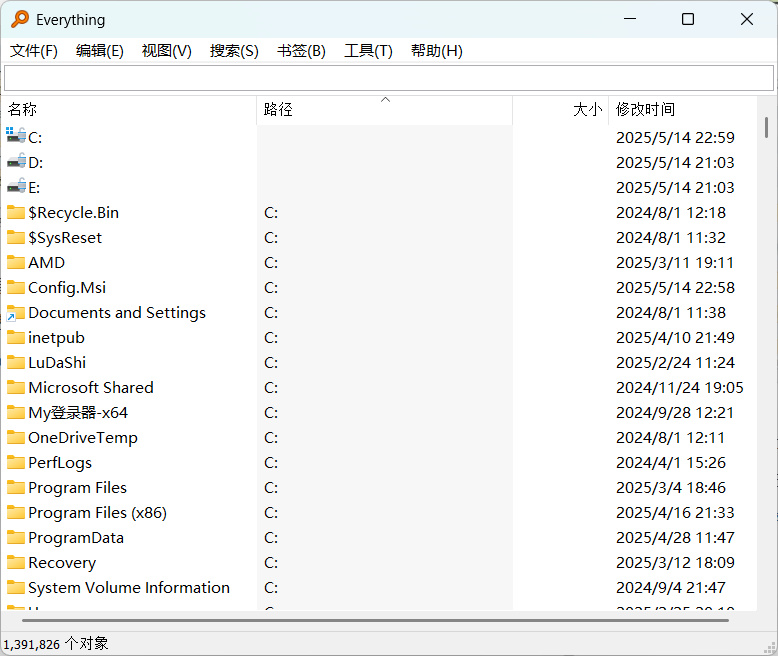
Task: Click the Documents and Settings shortcut icon
Action: pyautogui.click(x=16, y=313)
